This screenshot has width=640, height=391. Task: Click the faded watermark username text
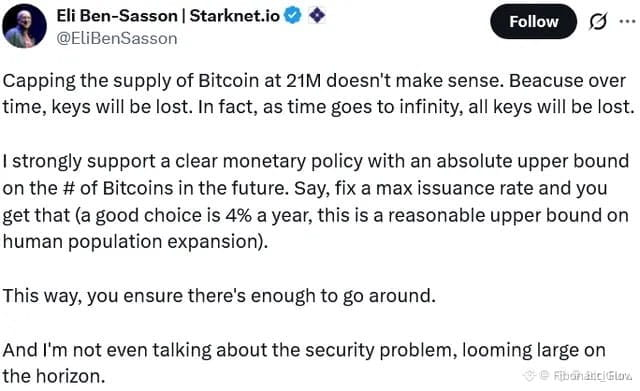(x=593, y=375)
